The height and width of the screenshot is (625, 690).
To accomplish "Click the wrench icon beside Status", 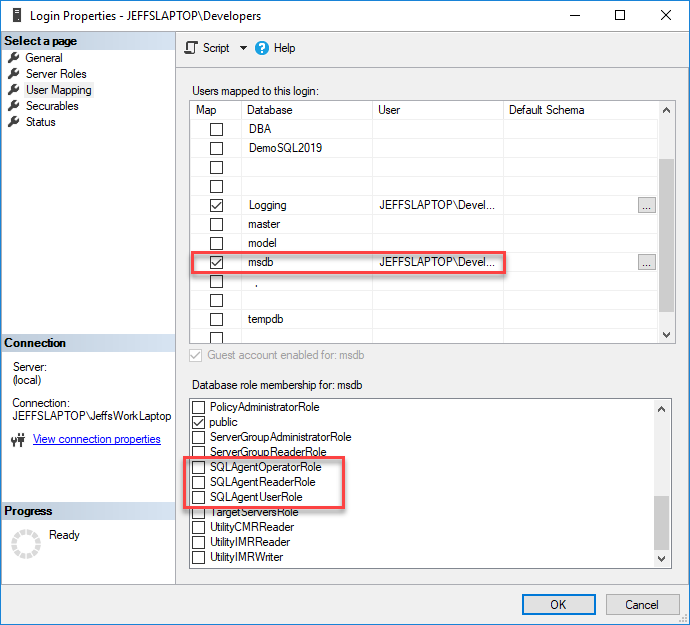I will [14, 122].
